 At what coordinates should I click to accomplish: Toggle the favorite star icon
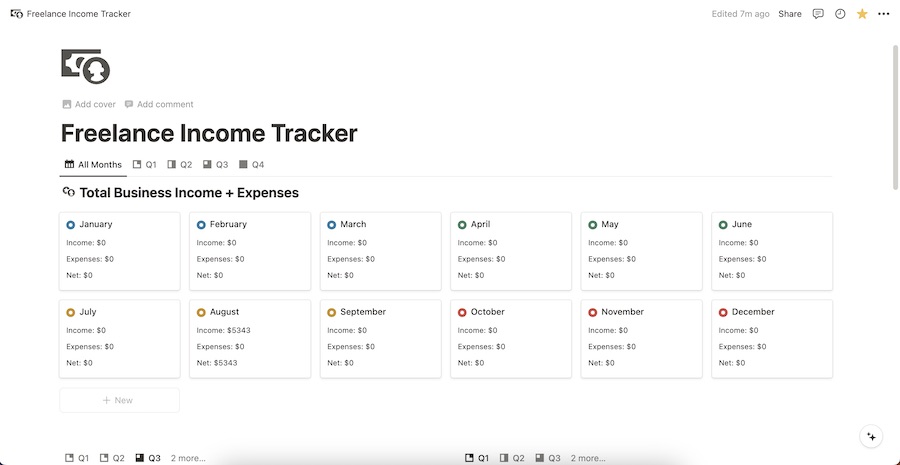click(862, 14)
